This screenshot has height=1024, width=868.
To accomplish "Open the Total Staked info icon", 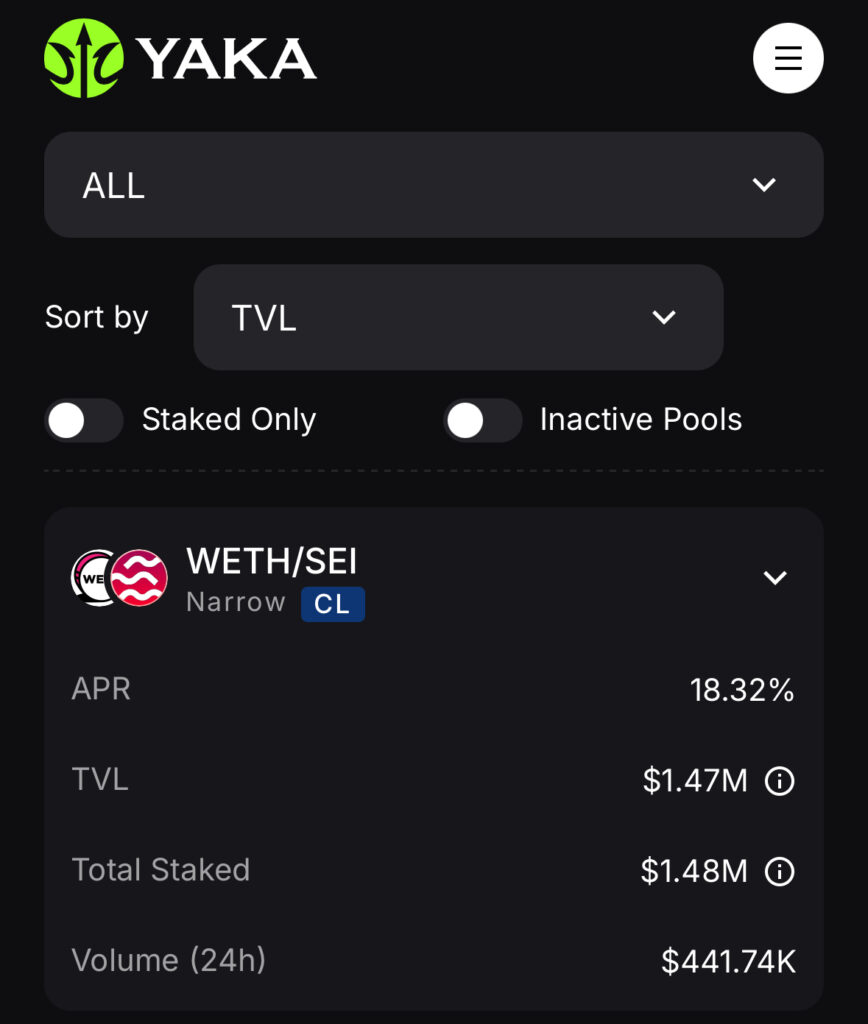I will pos(779,871).
